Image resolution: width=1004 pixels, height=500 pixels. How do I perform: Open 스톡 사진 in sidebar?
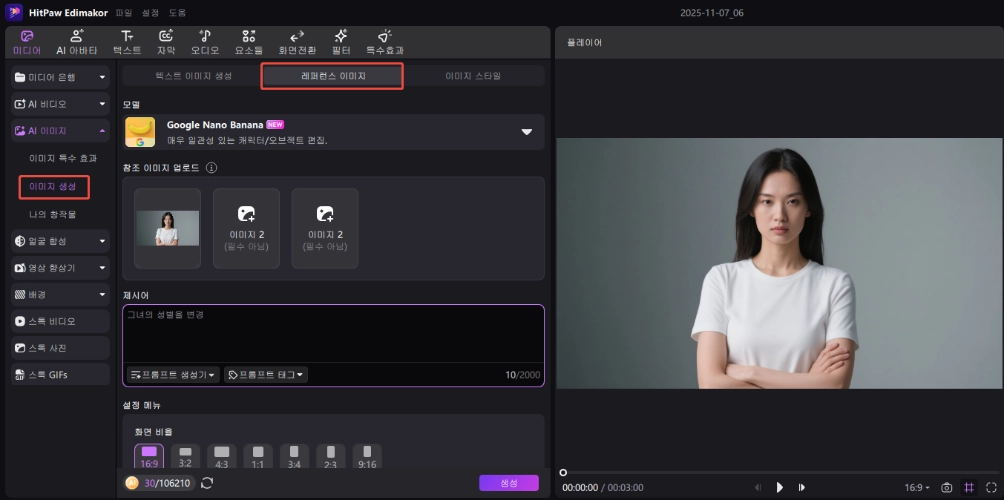click(60, 348)
